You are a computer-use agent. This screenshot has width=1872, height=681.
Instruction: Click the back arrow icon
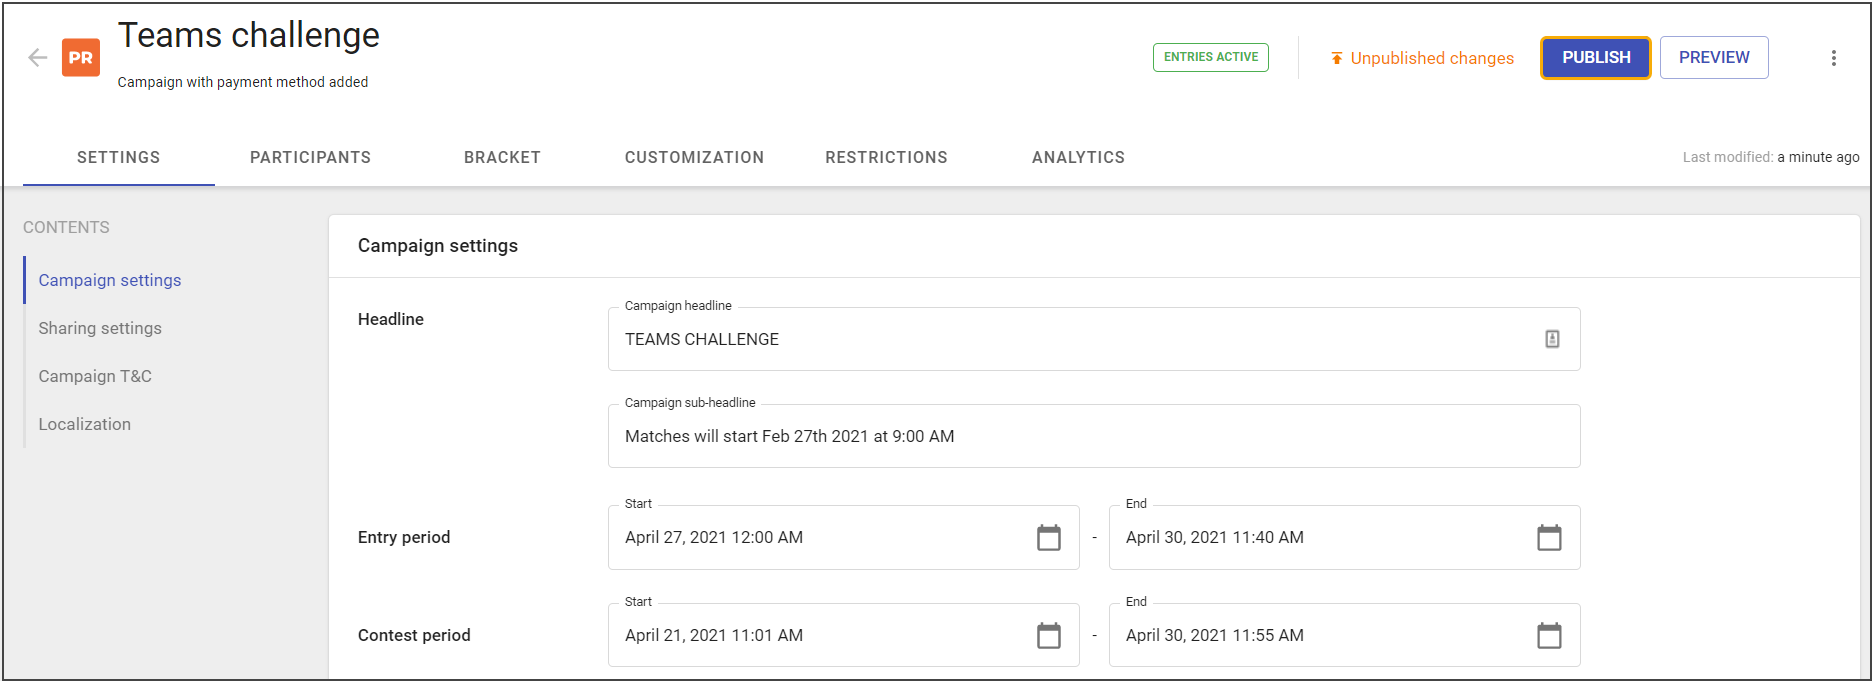tap(38, 58)
